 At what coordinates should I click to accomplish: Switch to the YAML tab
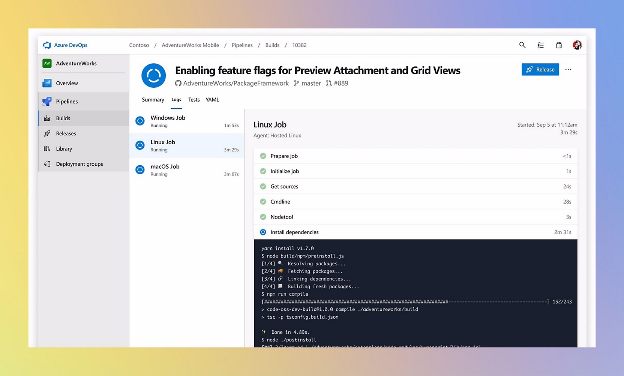(x=213, y=100)
